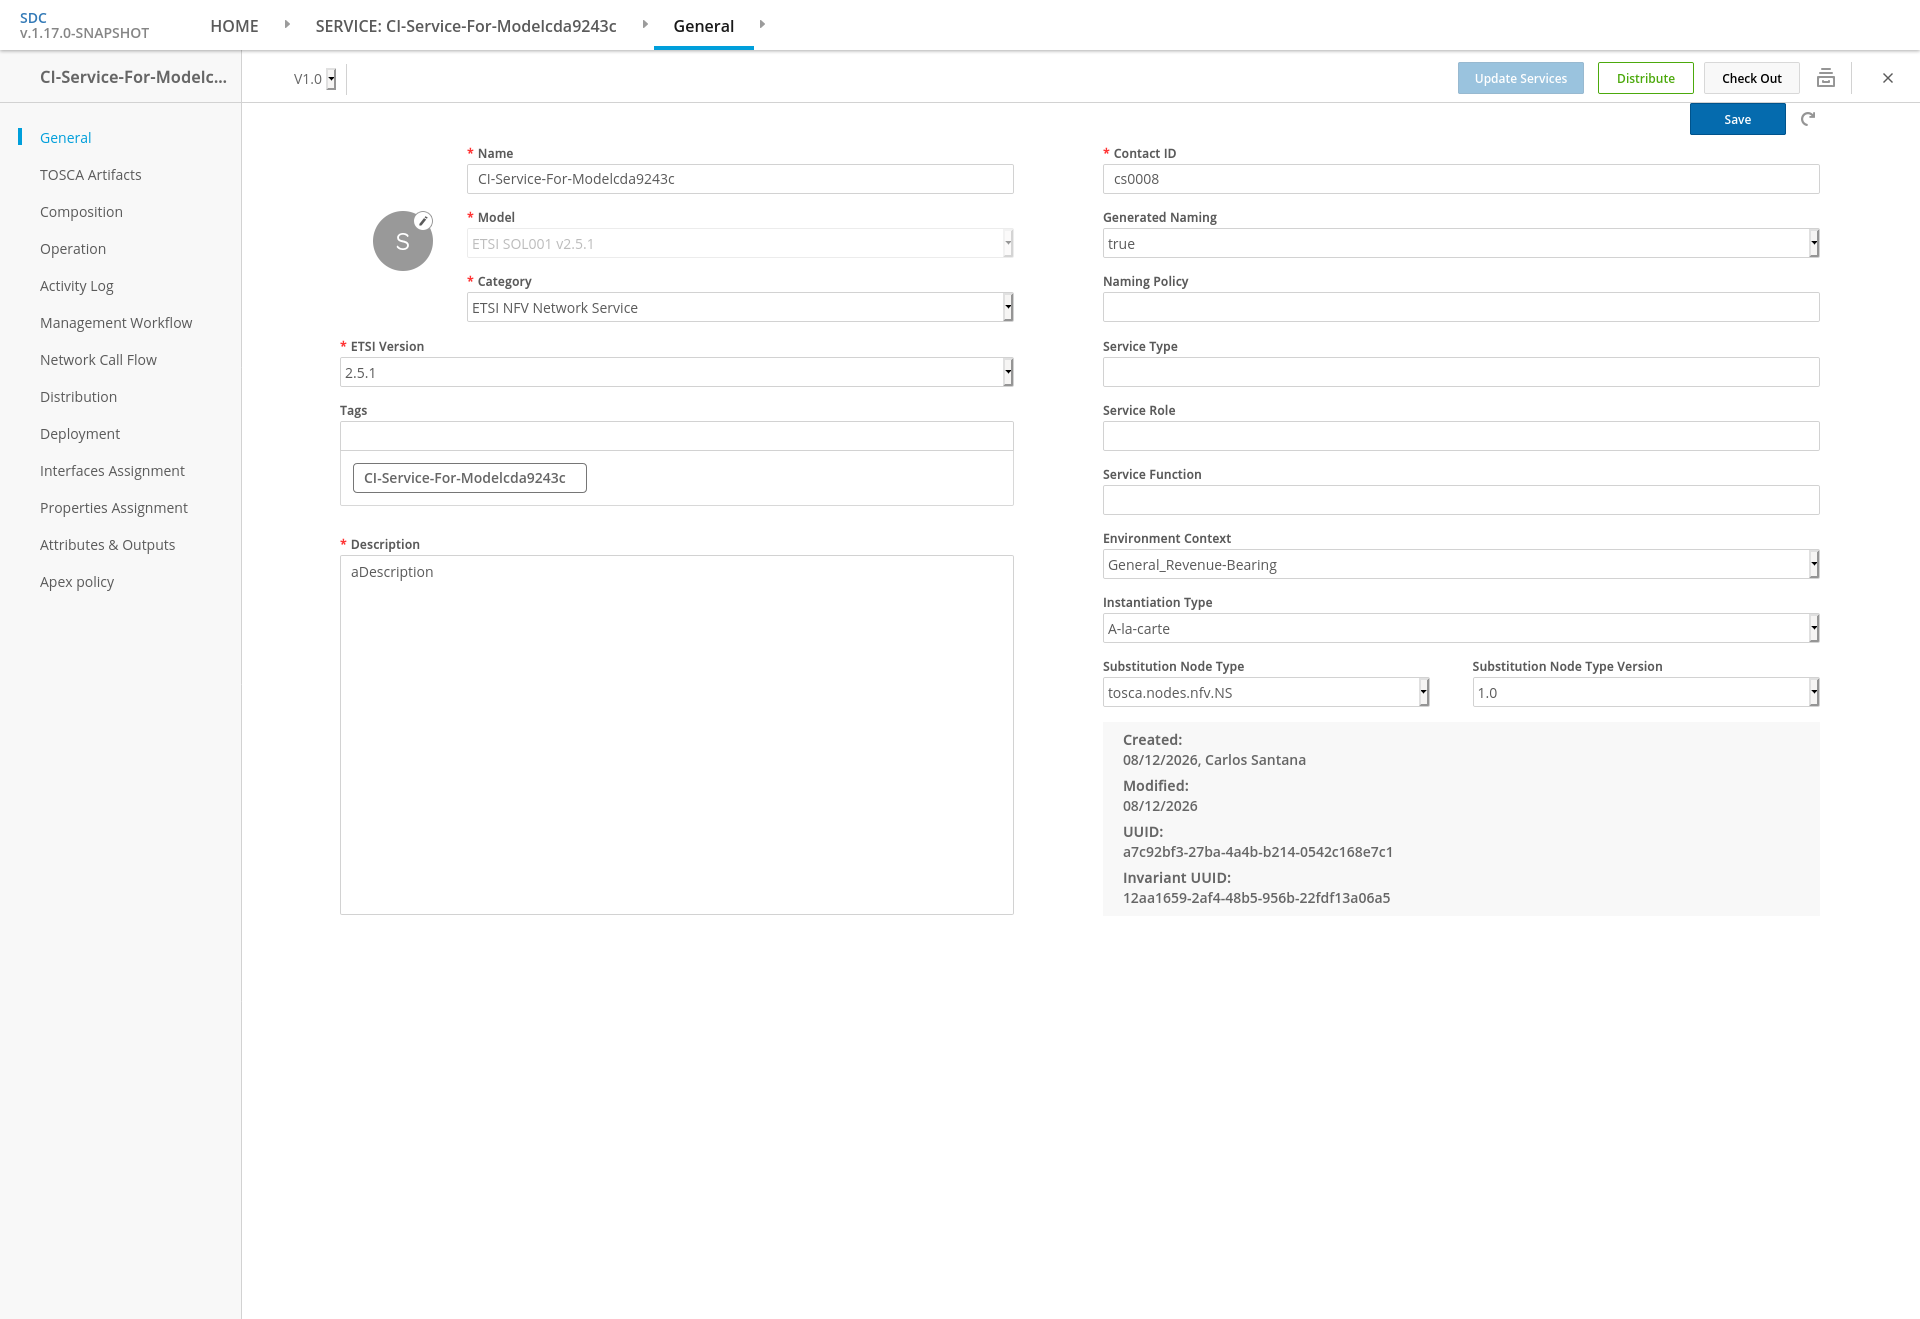Click the breadcrumb arrow after SERVICE name
Image resolution: width=1920 pixels, height=1319 pixels.
[x=645, y=24]
